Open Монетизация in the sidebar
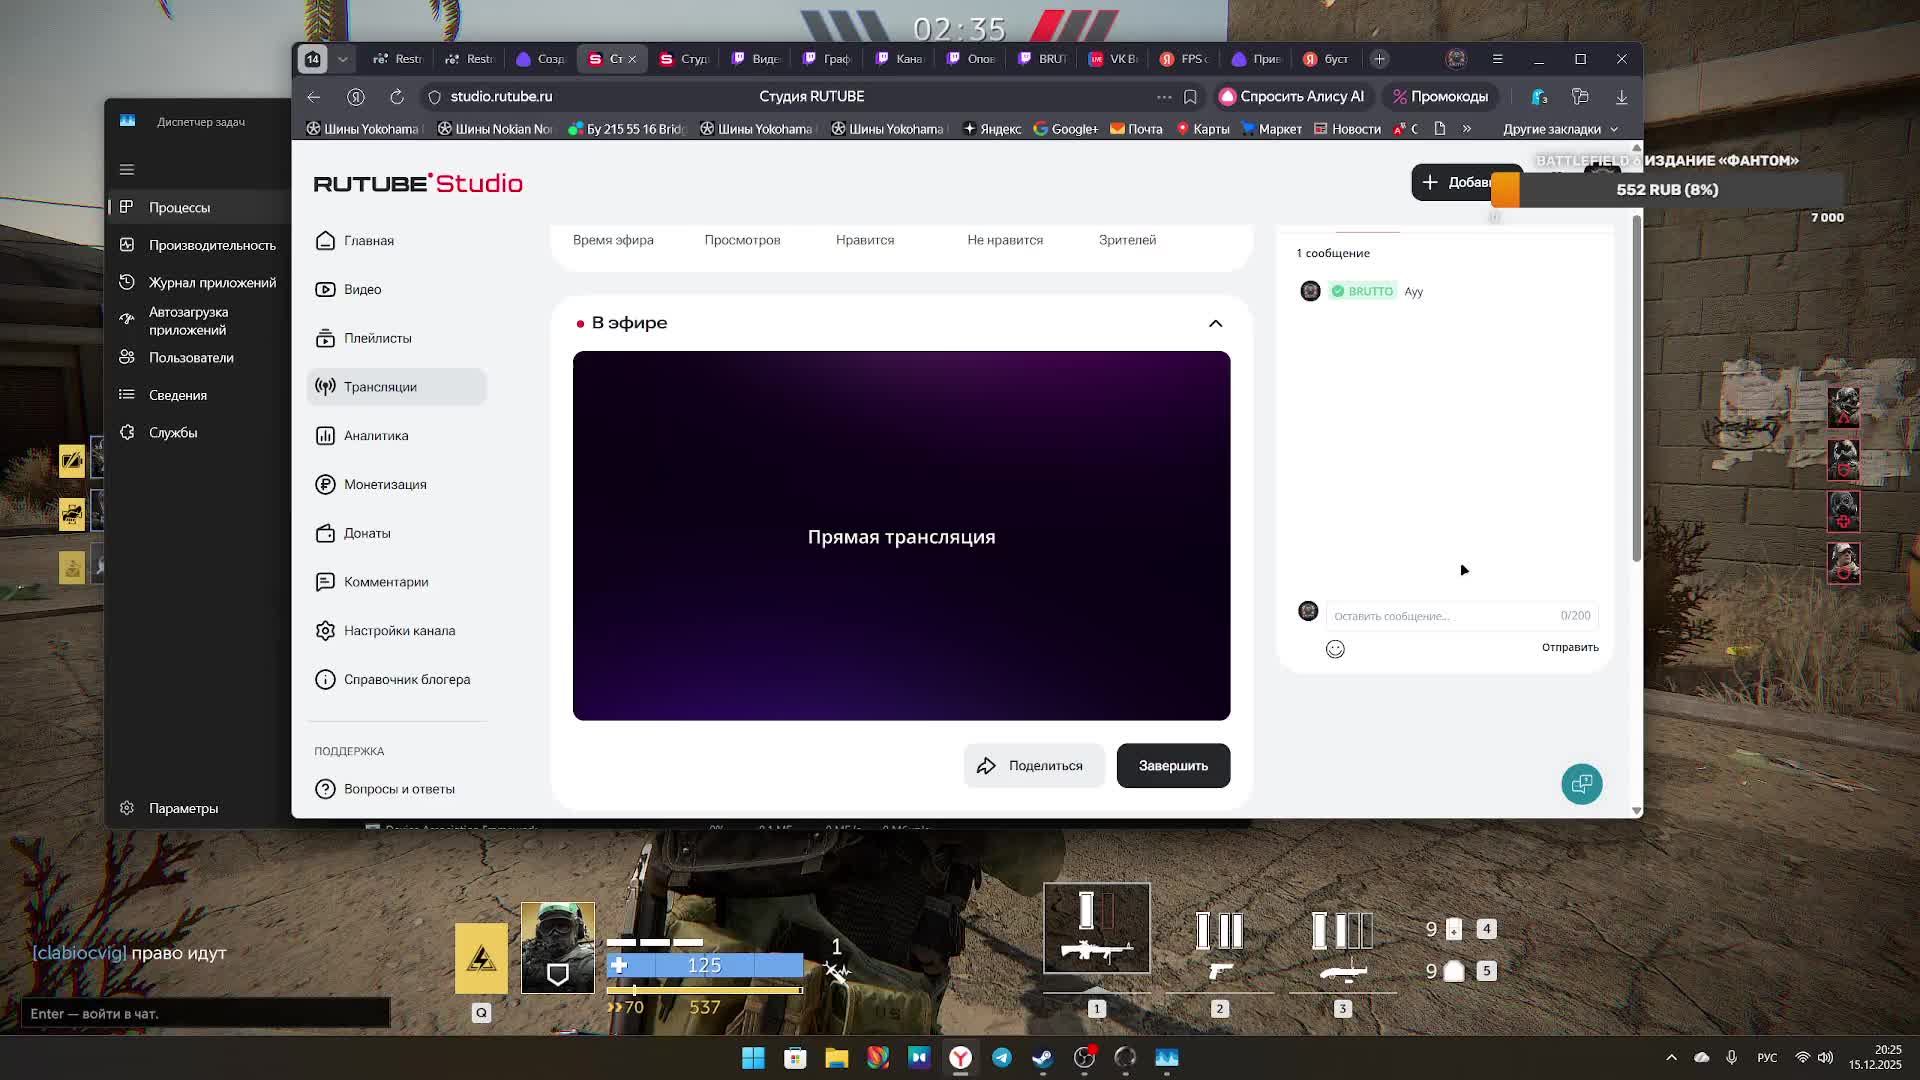Viewport: 1920px width, 1080px height. pos(385,484)
